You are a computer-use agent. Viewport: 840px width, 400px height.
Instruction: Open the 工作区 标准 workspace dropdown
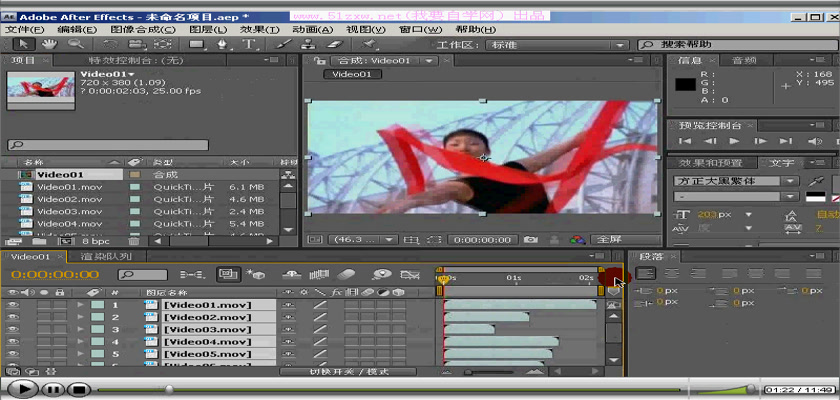557,46
